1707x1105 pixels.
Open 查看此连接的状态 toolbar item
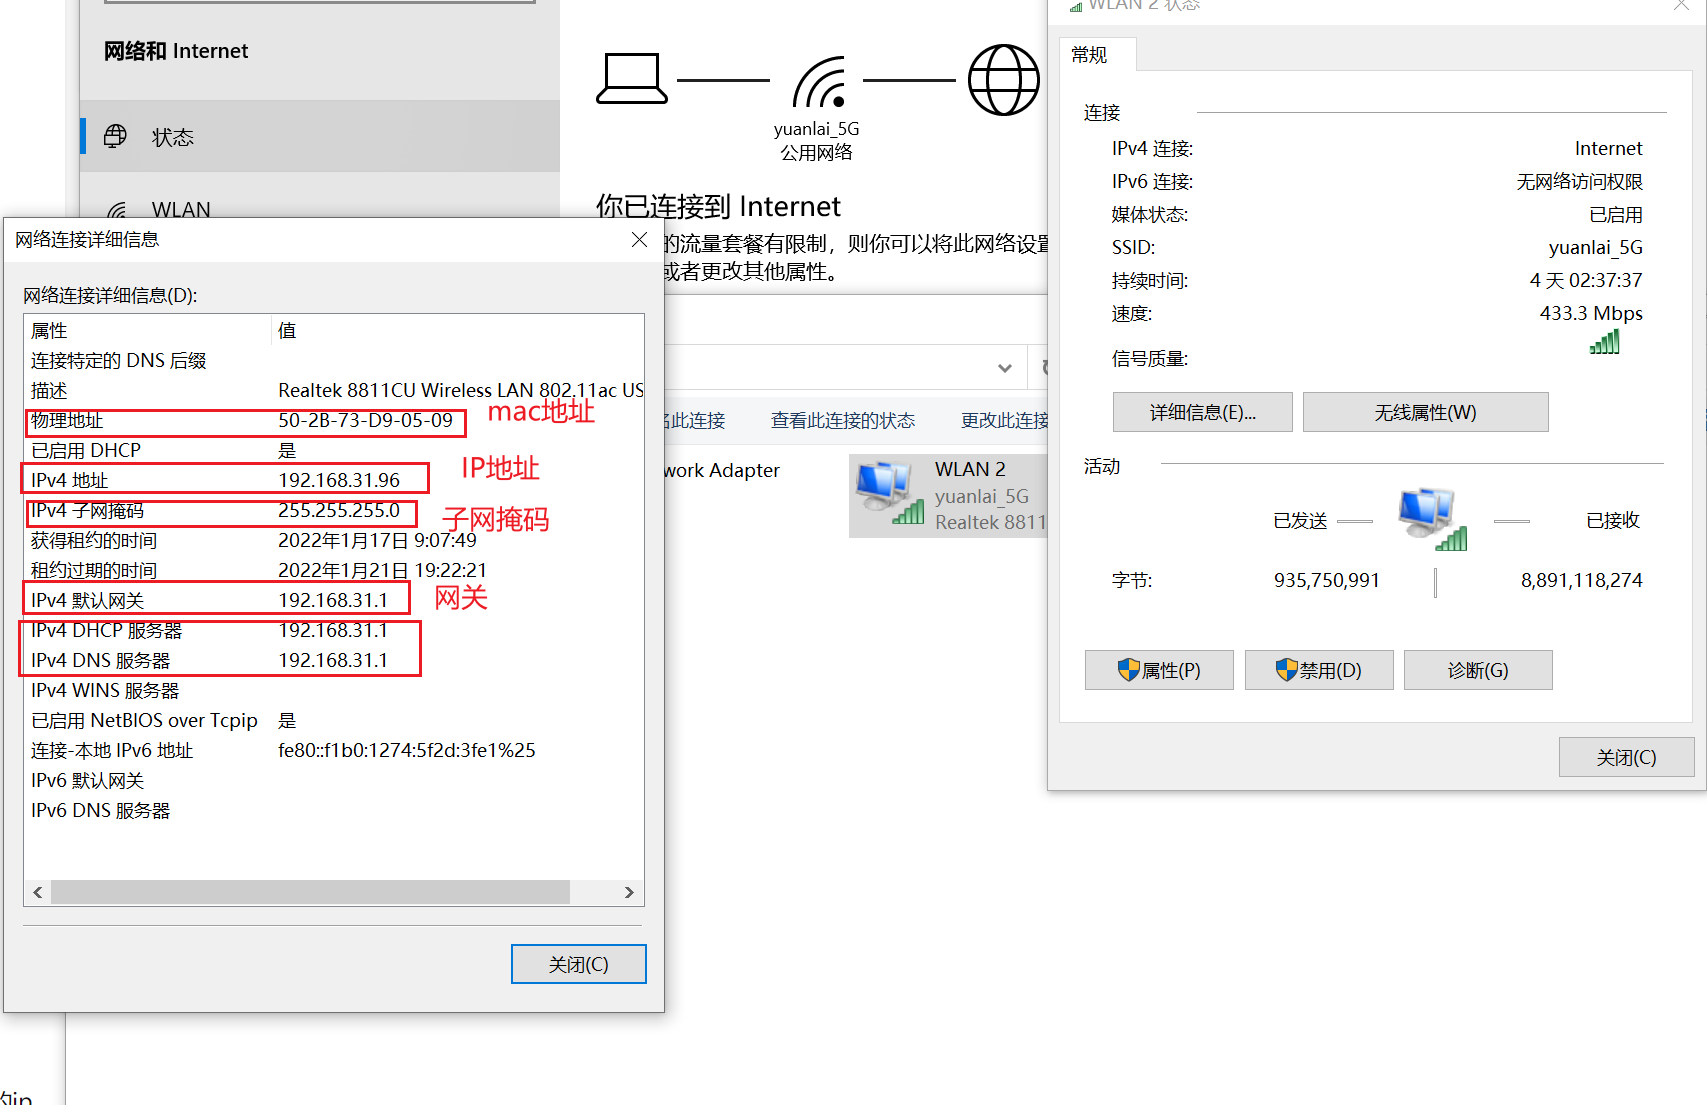click(x=842, y=421)
